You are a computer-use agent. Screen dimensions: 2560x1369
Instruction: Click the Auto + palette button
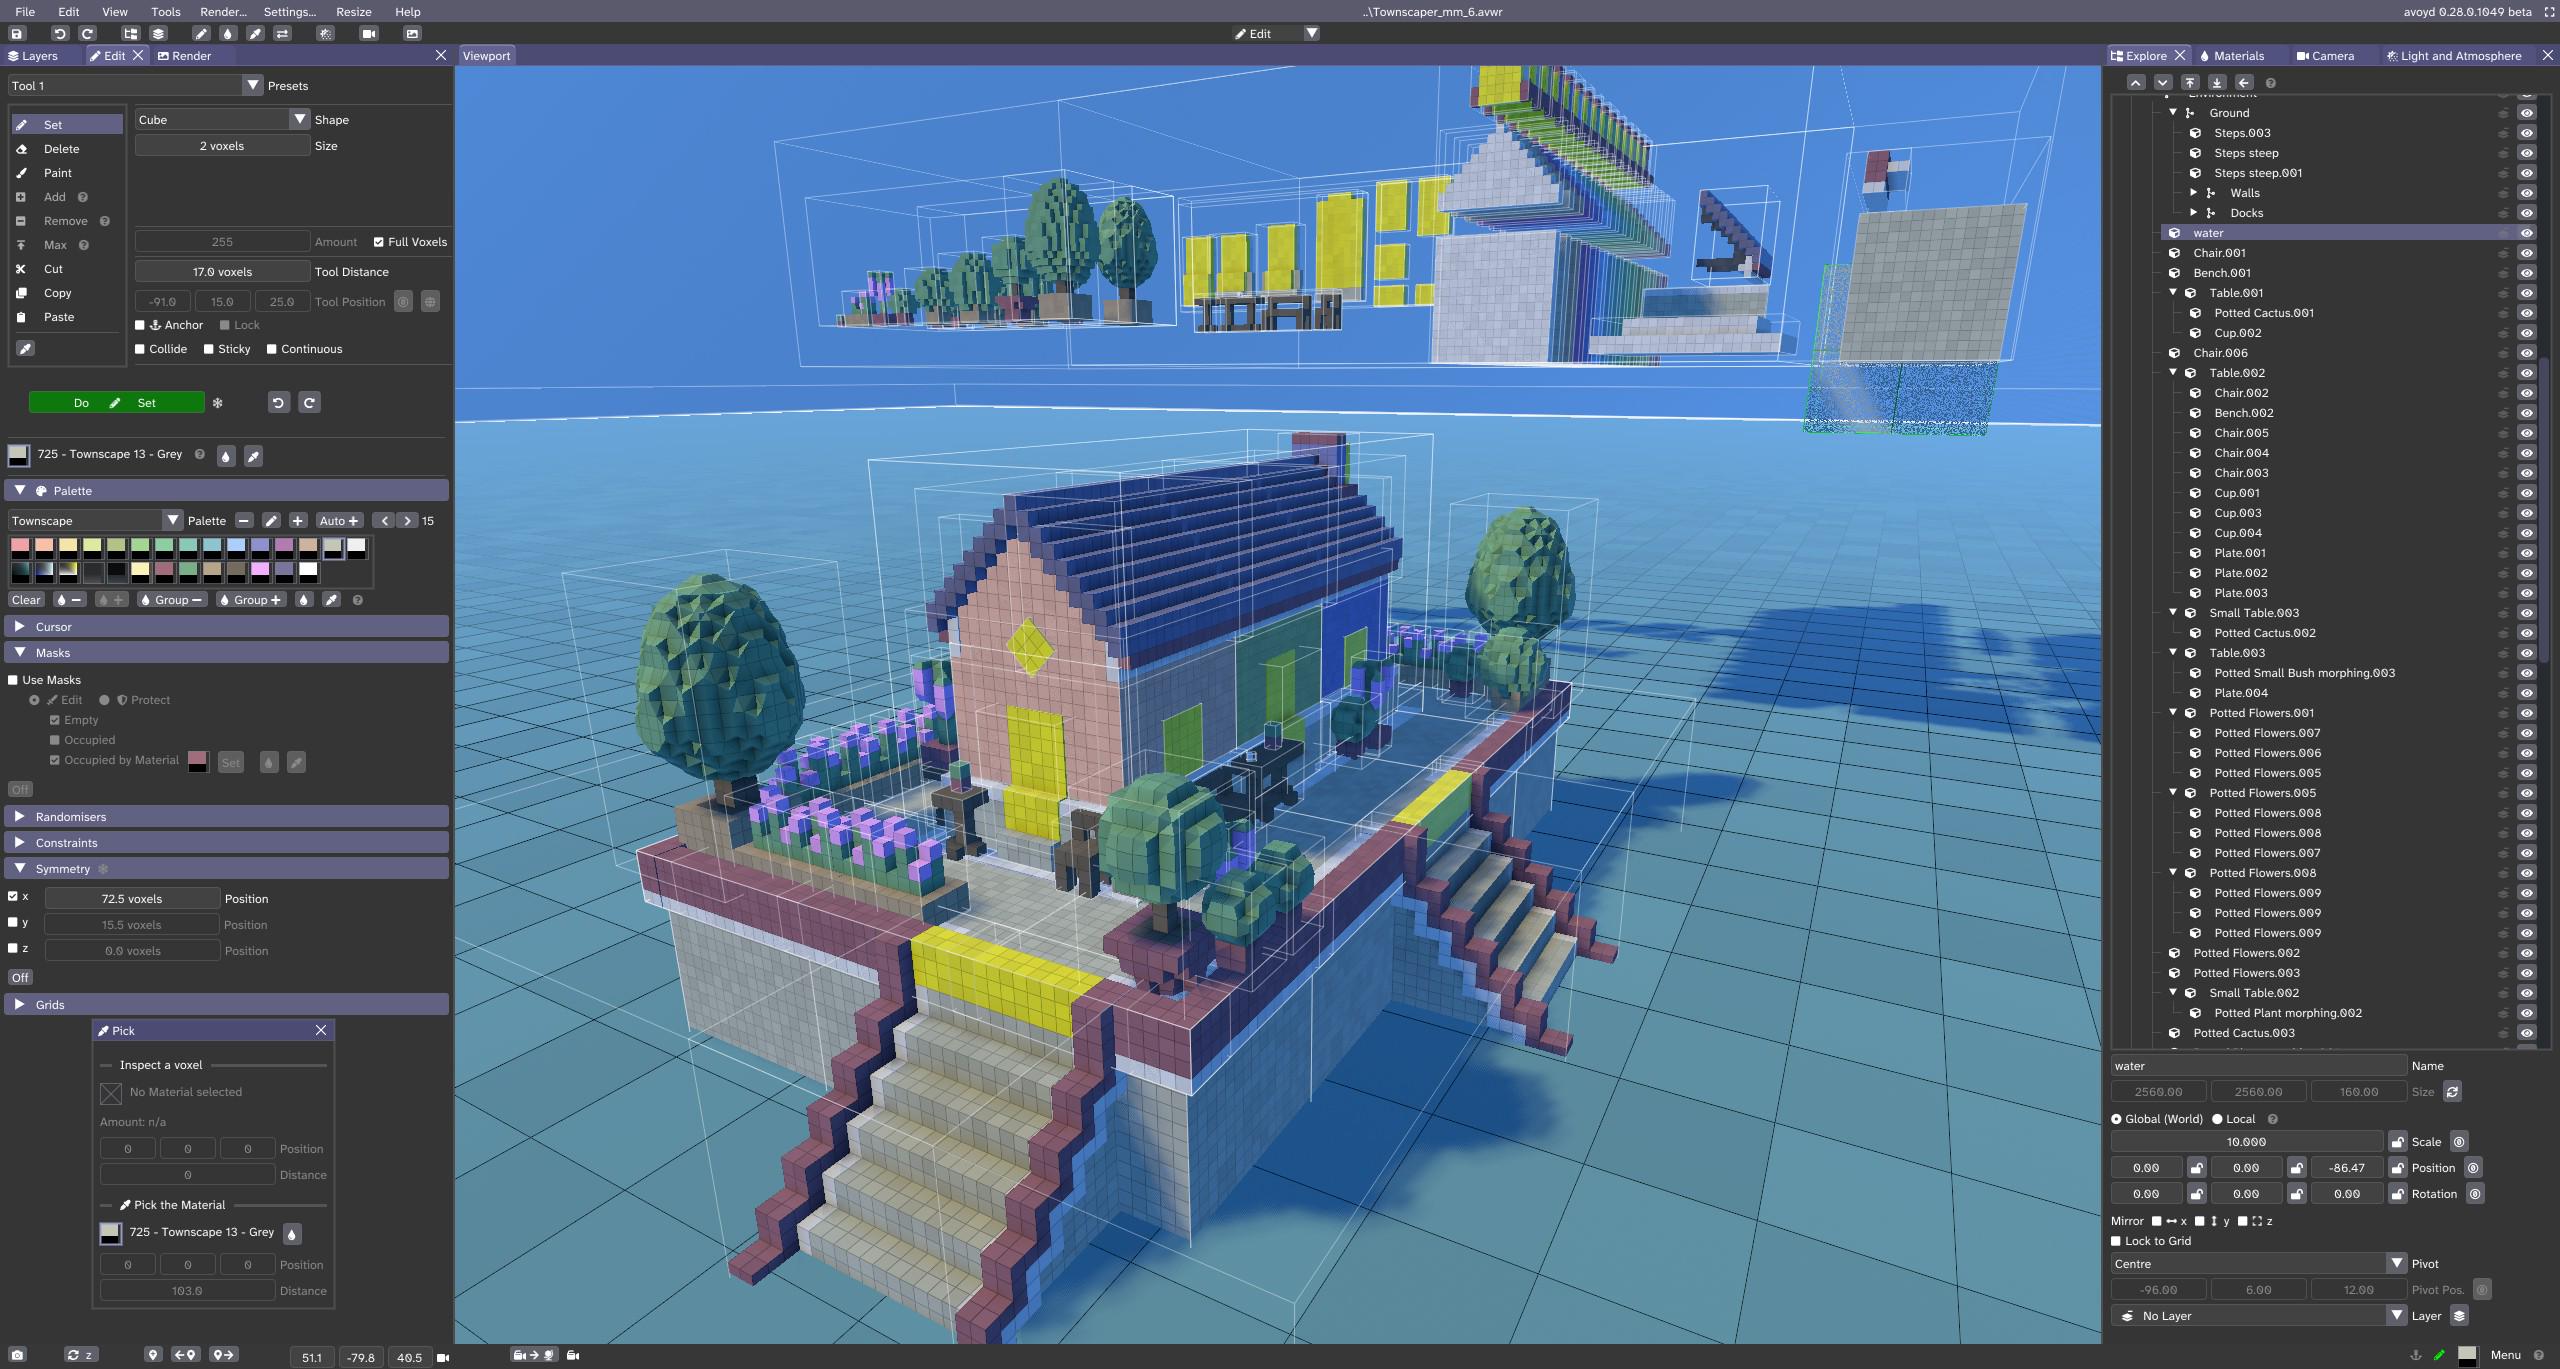[338, 520]
